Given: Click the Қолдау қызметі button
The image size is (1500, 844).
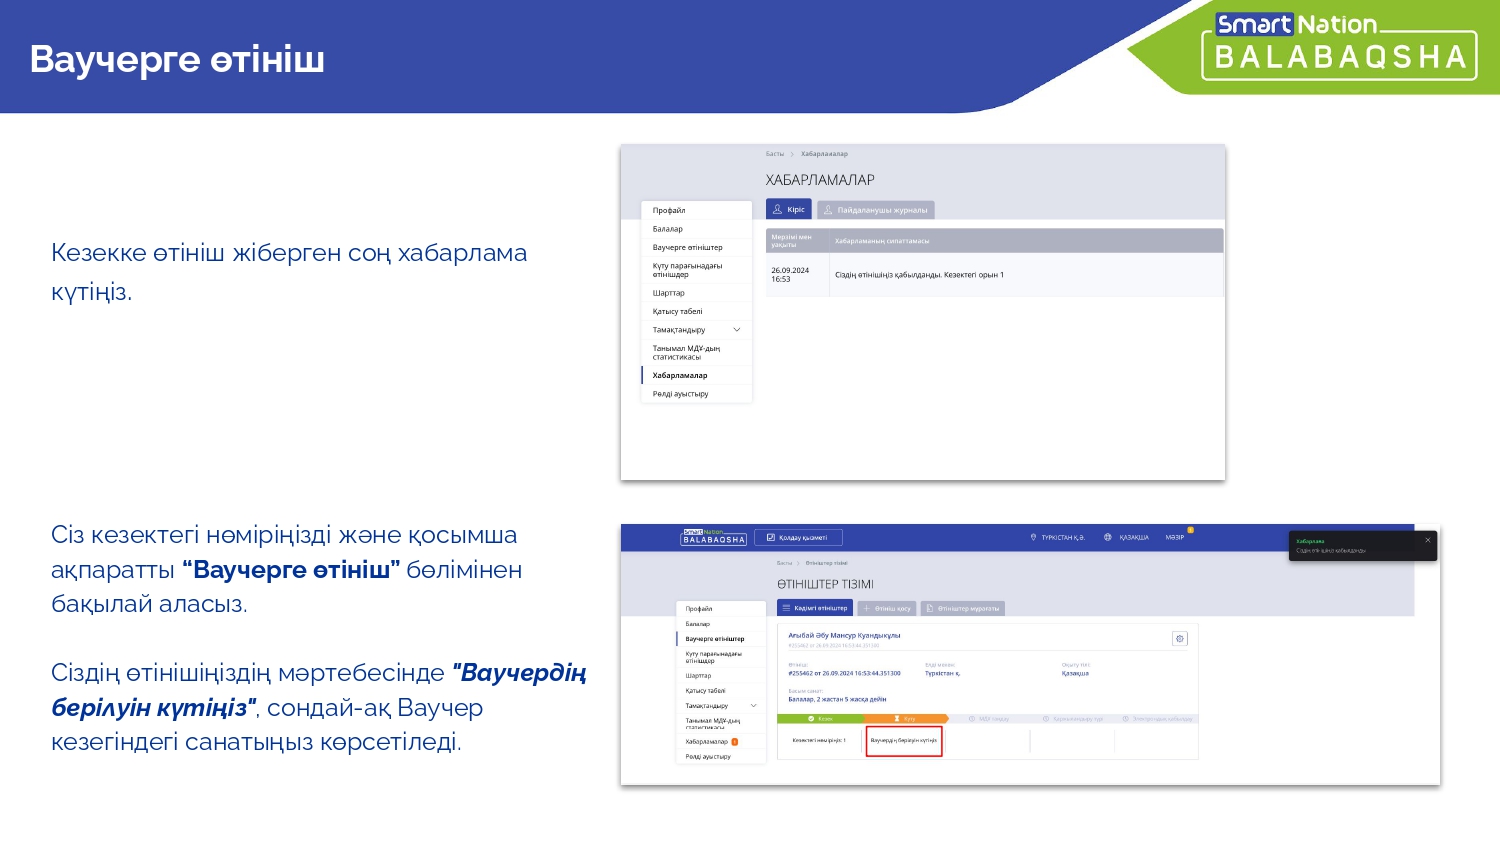Looking at the screenshot, I should click(x=797, y=538).
